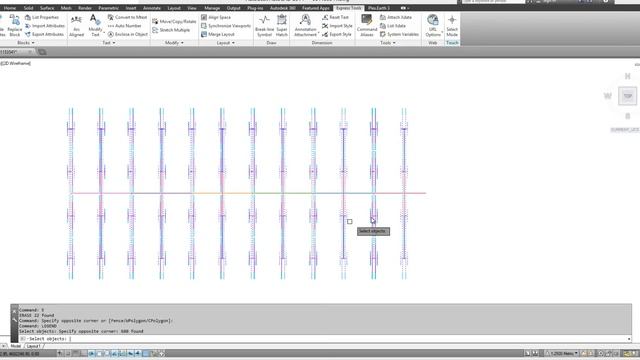Viewport: 640px width, 360px height.
Task: Click the Replace Block tool
Action: click(15, 25)
